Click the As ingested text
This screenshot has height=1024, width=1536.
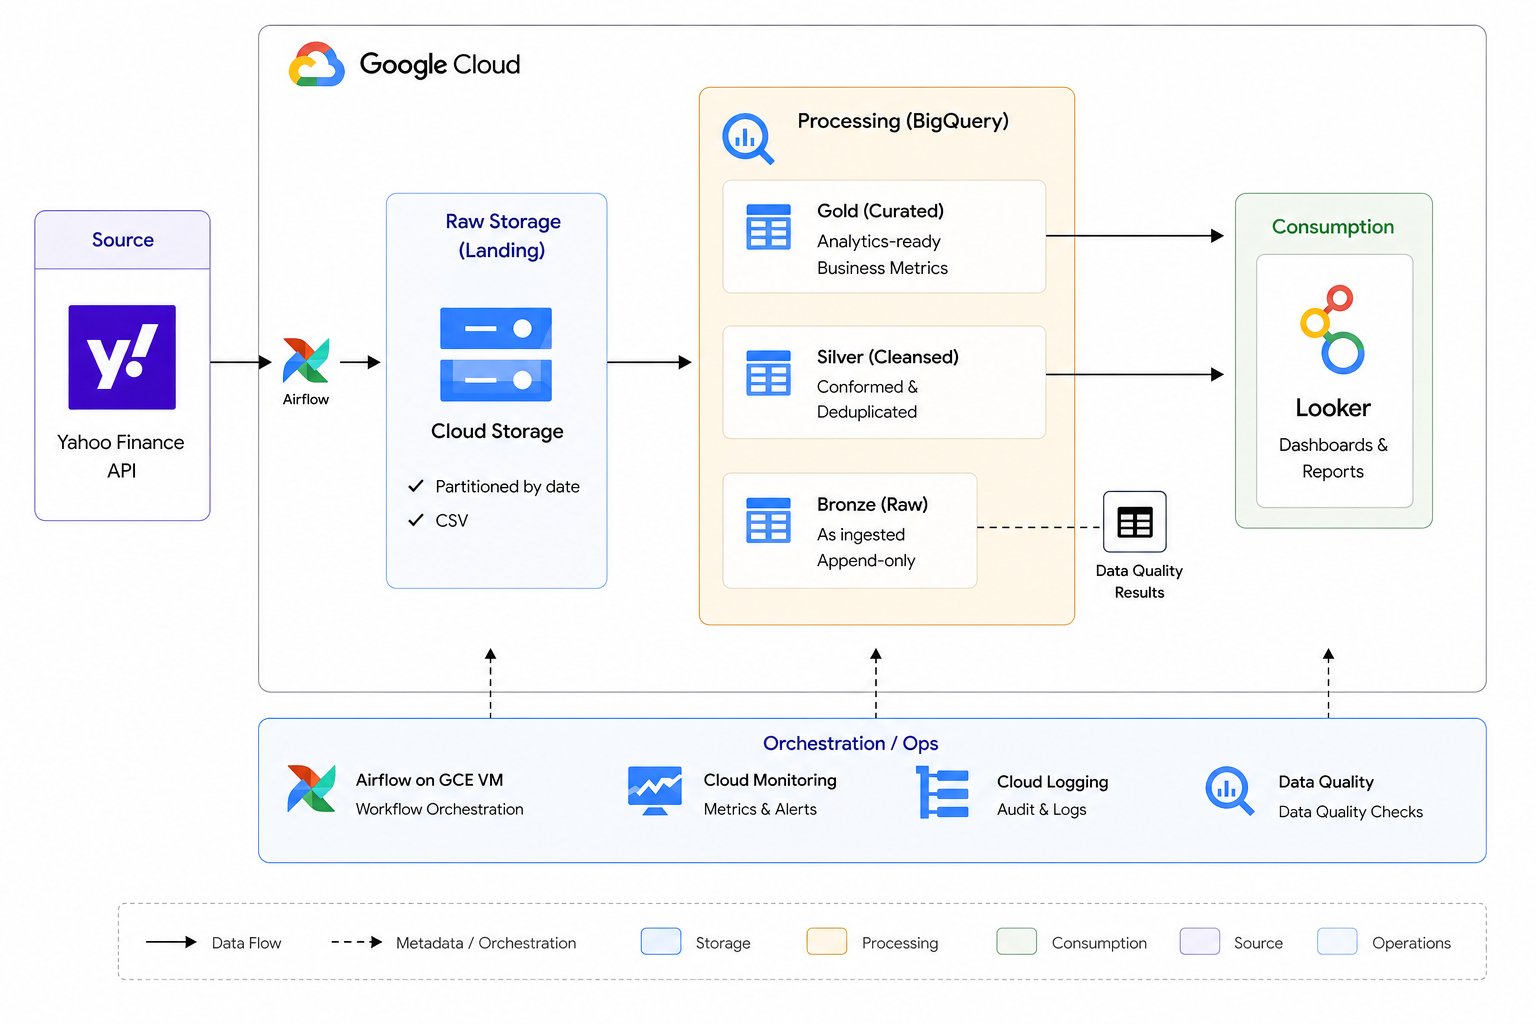861,535
